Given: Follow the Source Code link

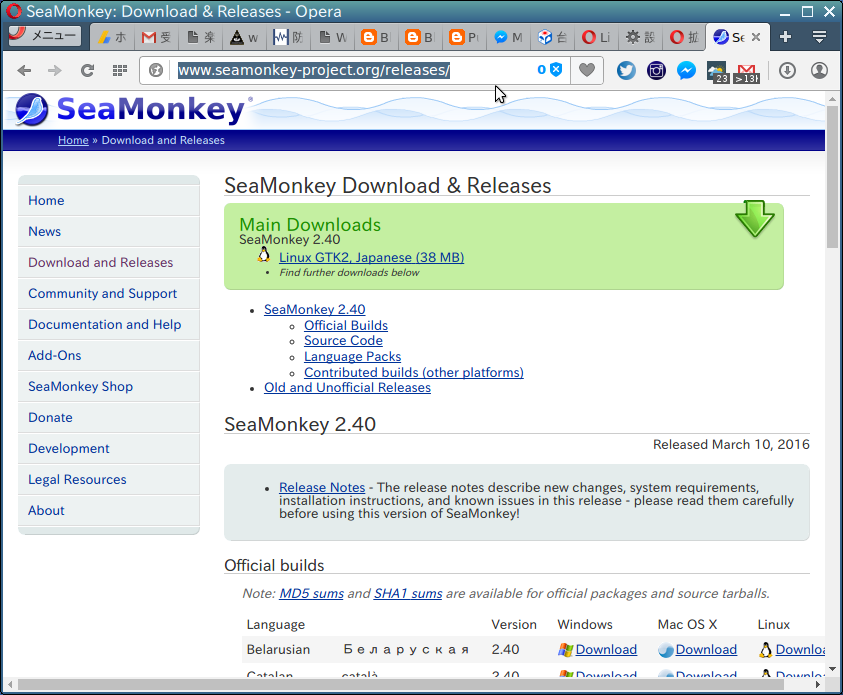Looking at the screenshot, I should tap(343, 341).
